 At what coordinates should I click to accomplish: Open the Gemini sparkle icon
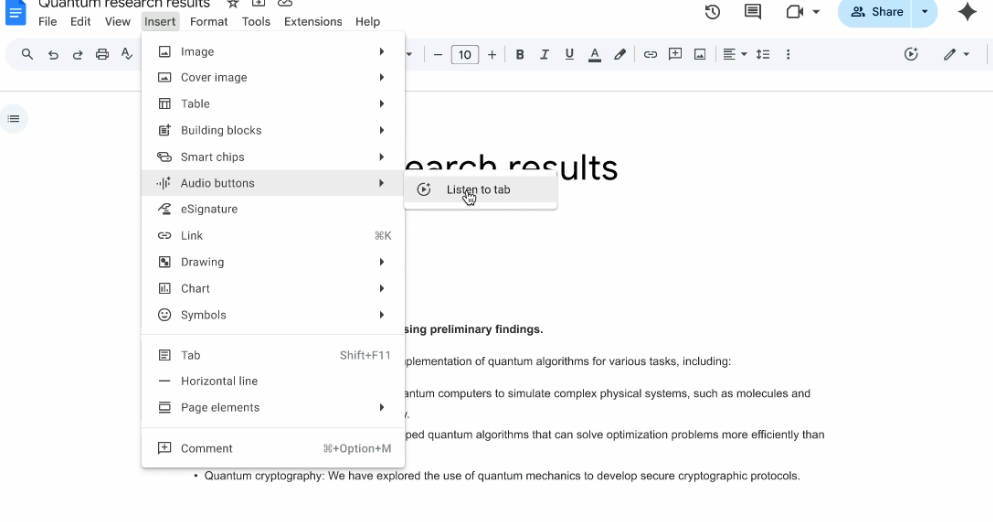(x=966, y=12)
